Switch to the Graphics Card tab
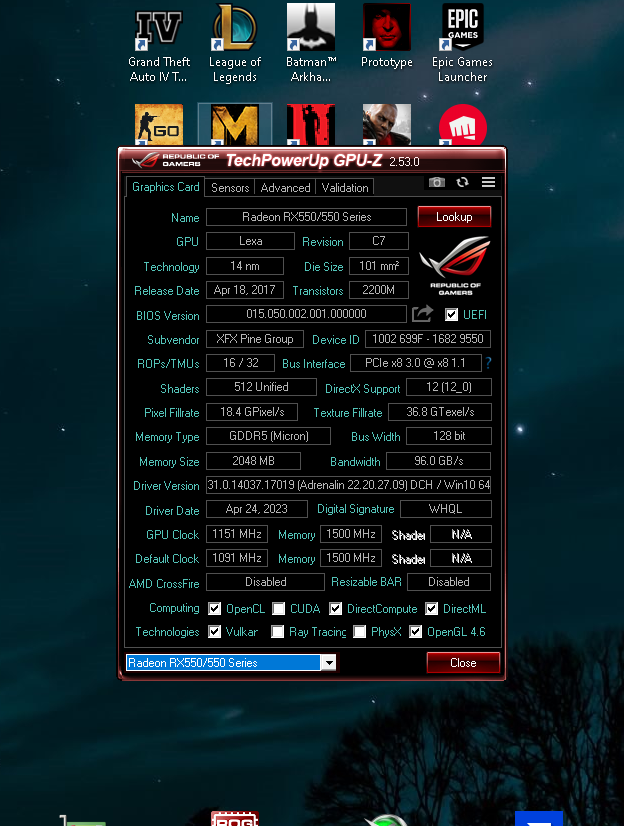Screen dimensions: 624x826 pos(165,187)
